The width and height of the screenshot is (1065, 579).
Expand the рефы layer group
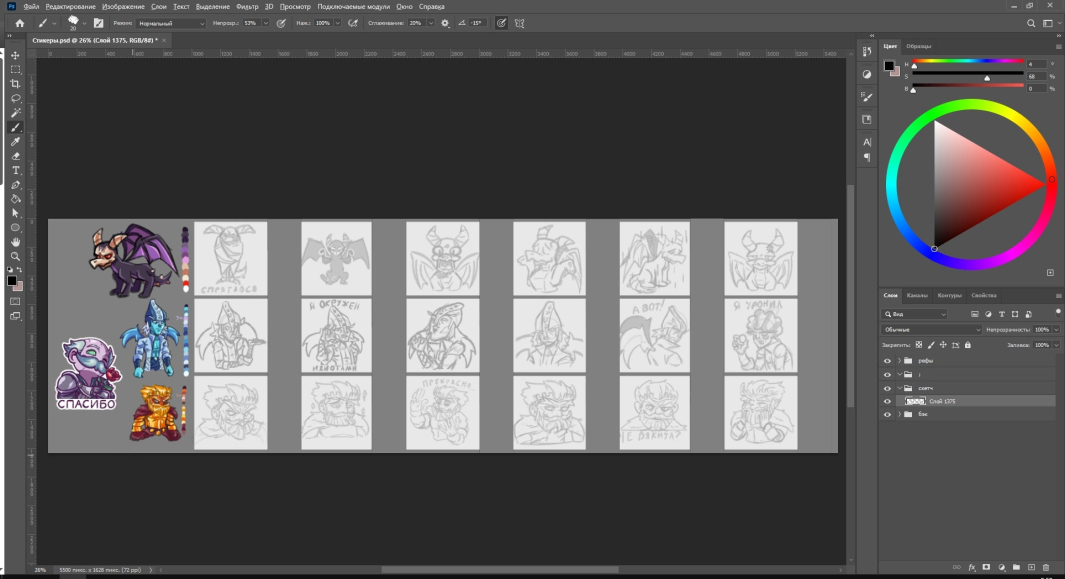(899, 361)
